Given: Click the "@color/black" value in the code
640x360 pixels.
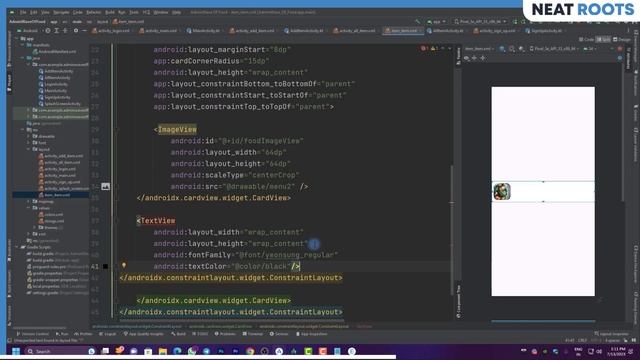Looking at the screenshot, I should click(x=261, y=267).
